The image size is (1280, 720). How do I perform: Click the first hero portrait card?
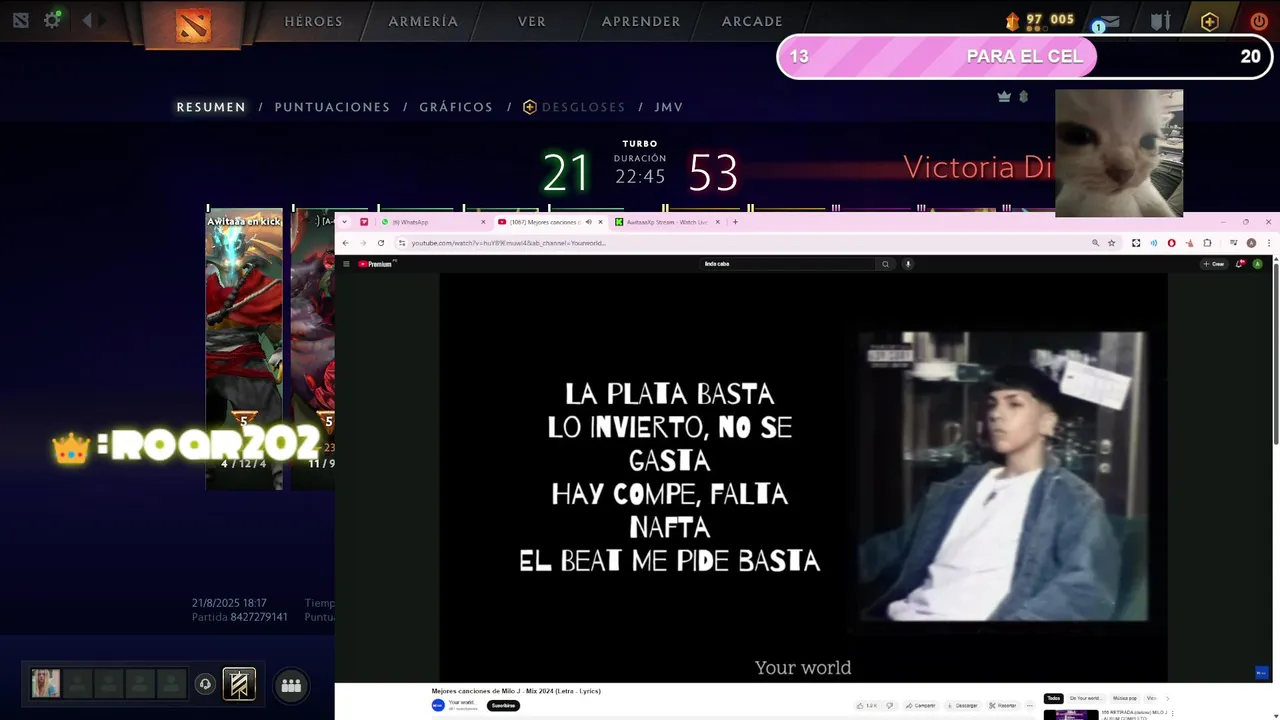[244, 349]
